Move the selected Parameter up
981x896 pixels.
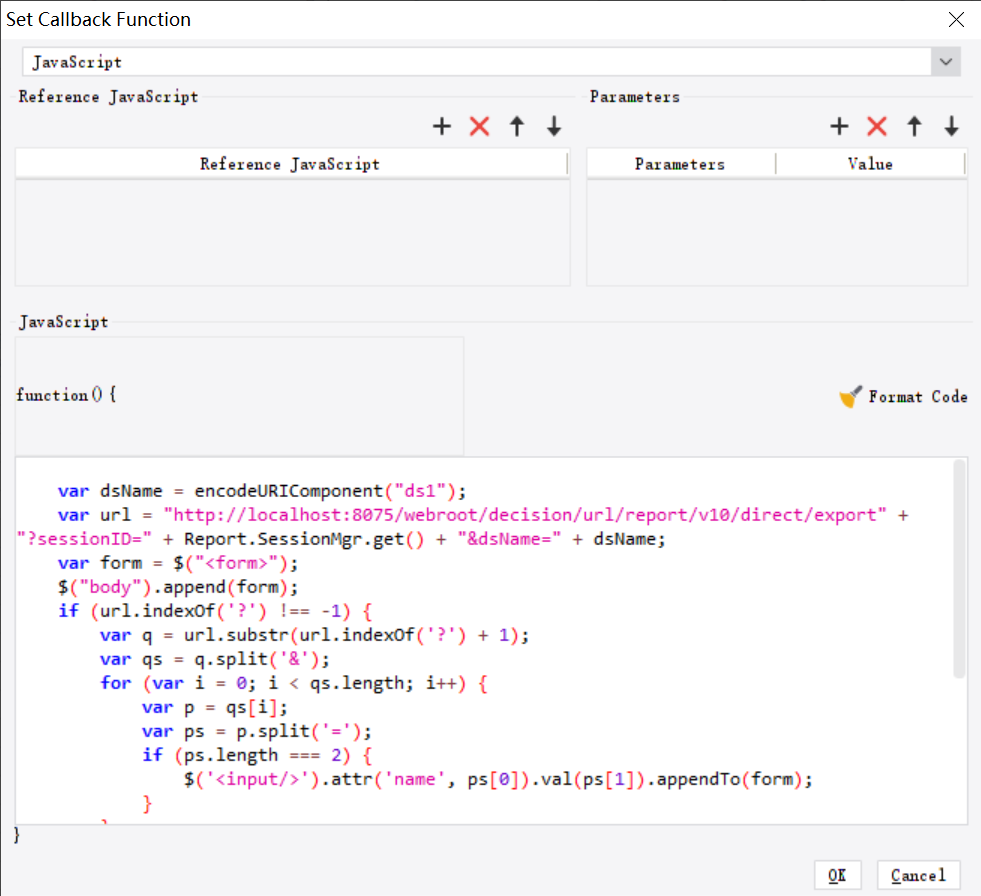click(913, 126)
